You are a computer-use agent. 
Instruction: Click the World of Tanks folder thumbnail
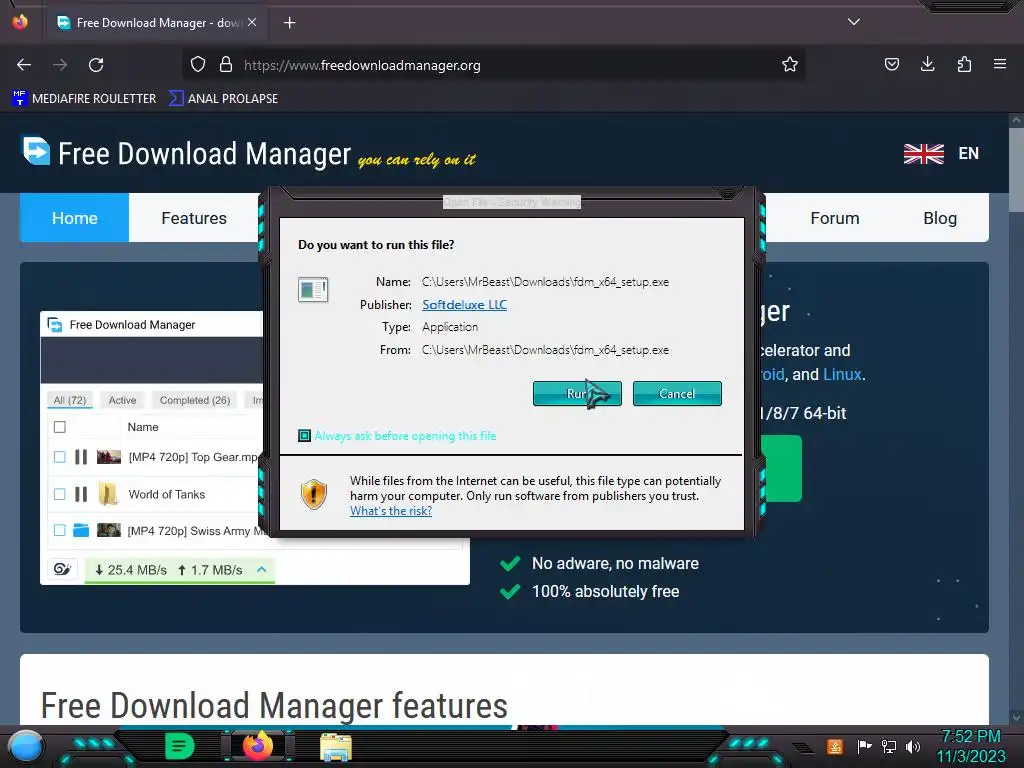pos(108,494)
